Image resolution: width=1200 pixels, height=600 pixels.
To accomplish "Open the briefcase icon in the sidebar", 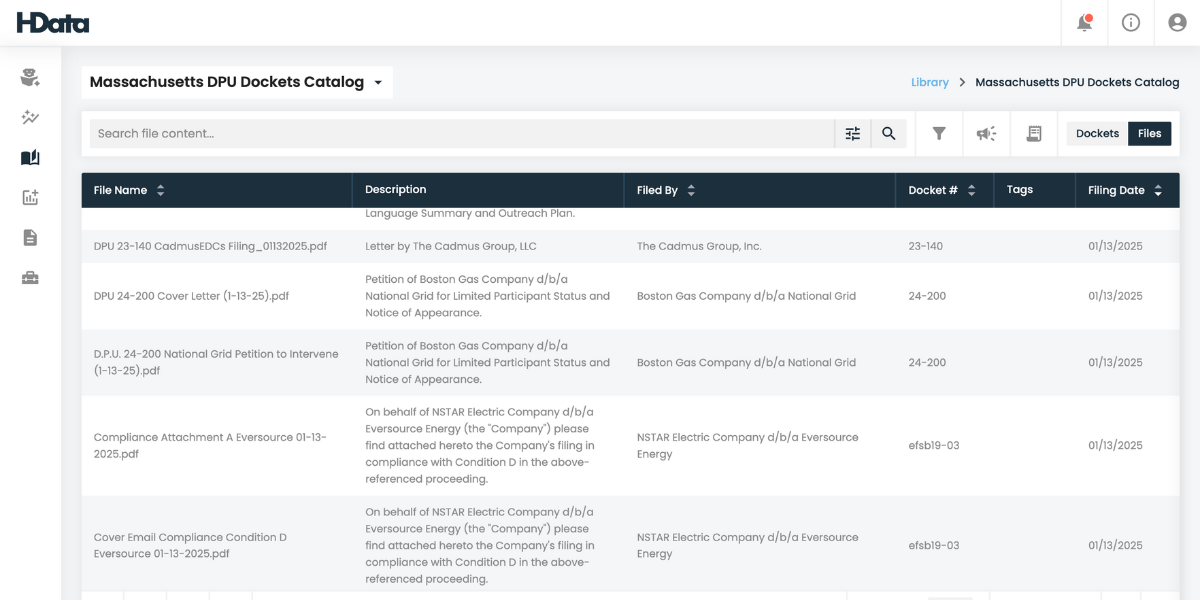I will coord(30,277).
